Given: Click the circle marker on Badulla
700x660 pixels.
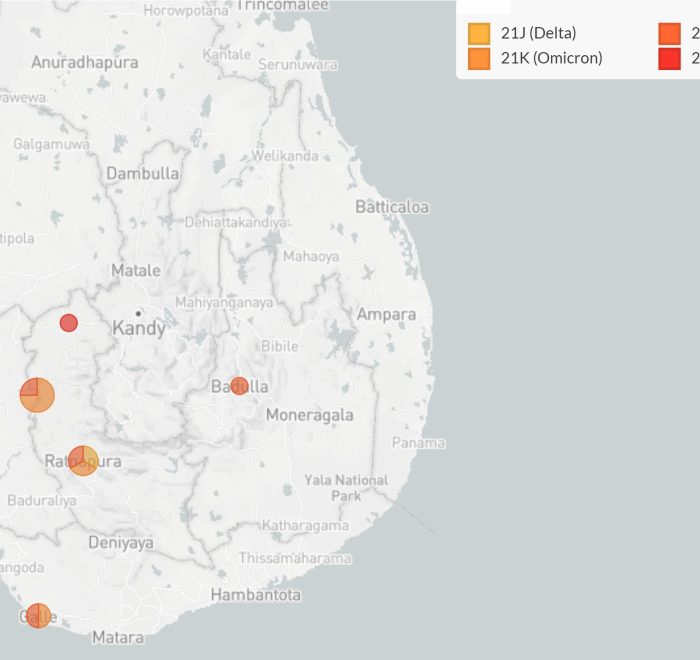Looking at the screenshot, I should [239, 385].
